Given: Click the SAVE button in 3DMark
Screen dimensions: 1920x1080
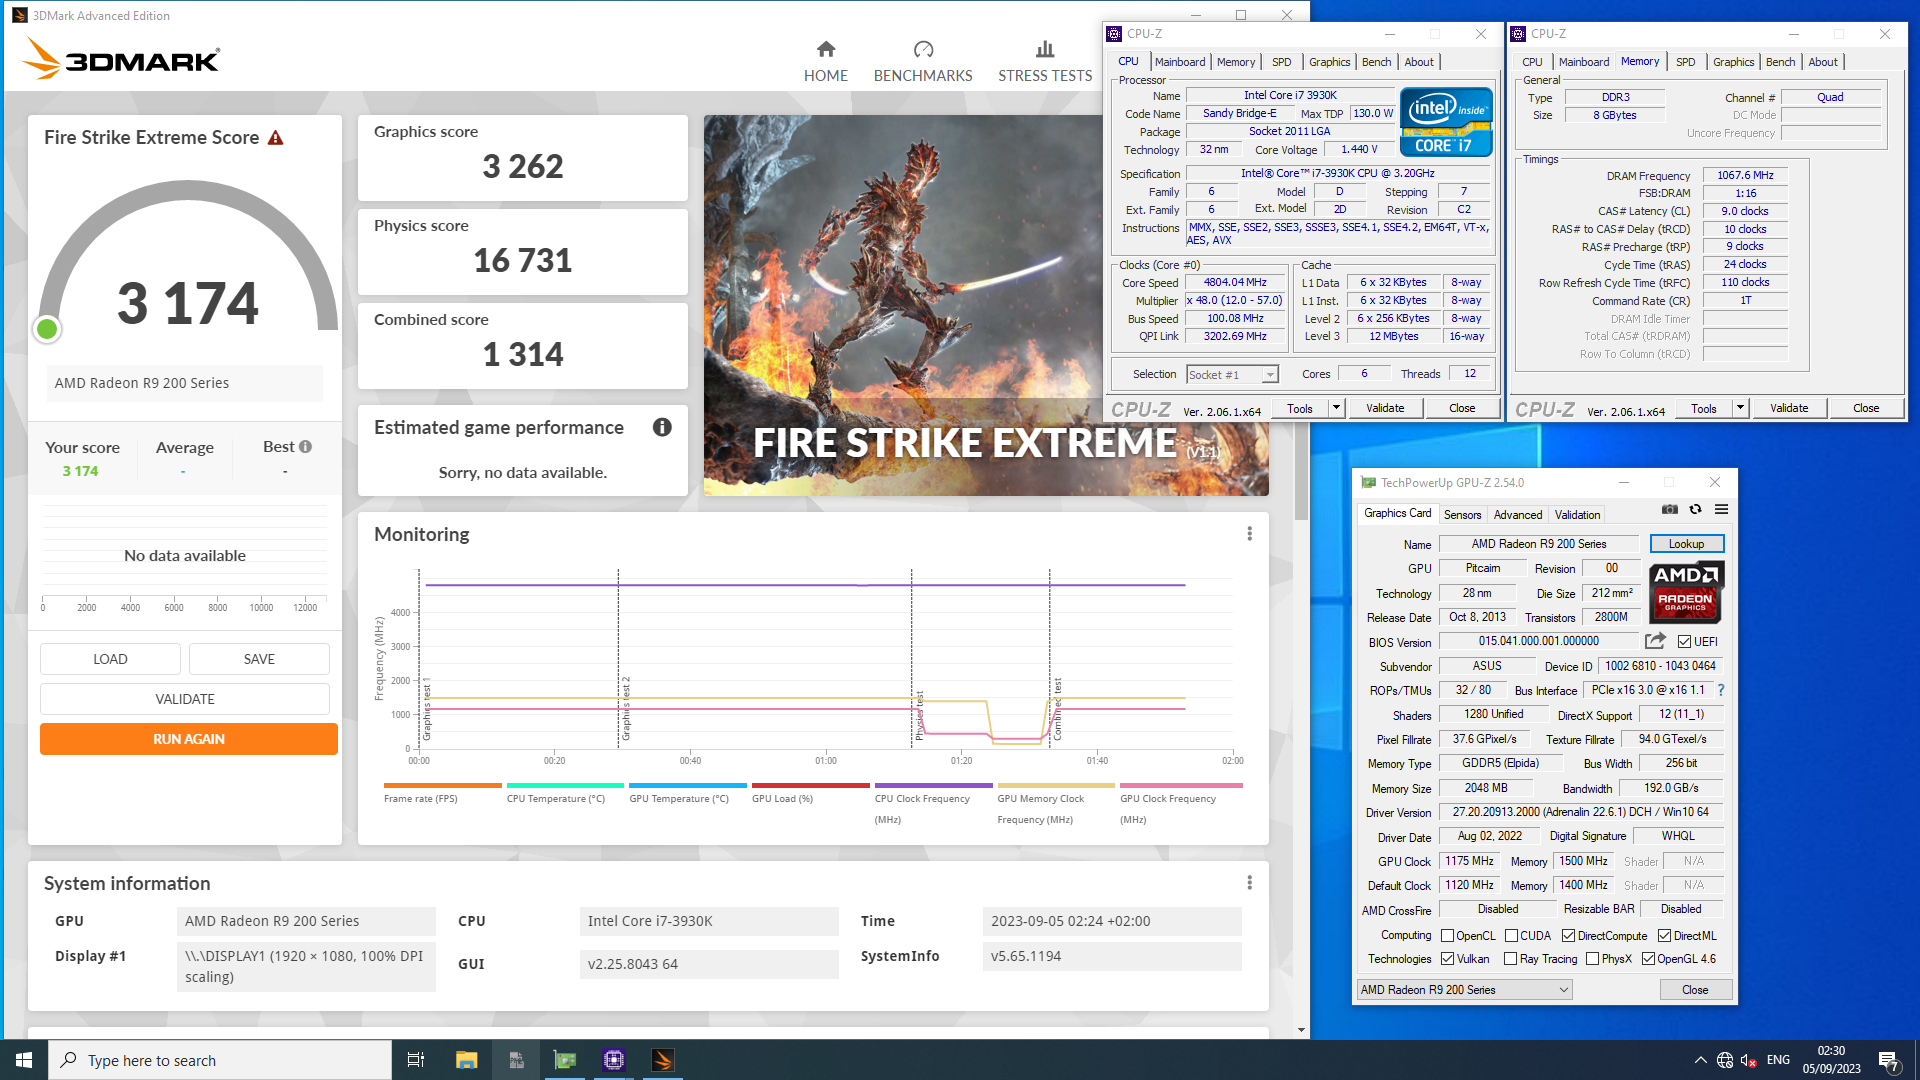Looking at the screenshot, I should coord(259,659).
